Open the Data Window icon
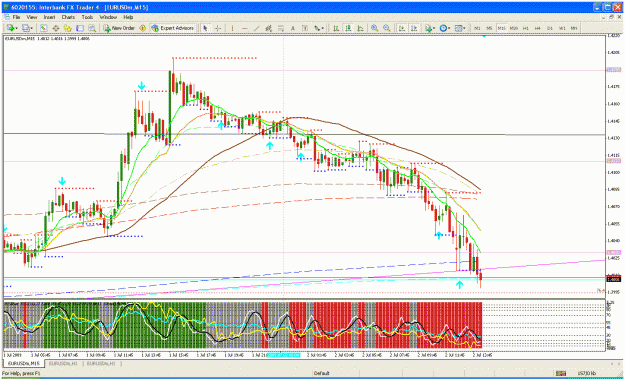 pos(56,28)
